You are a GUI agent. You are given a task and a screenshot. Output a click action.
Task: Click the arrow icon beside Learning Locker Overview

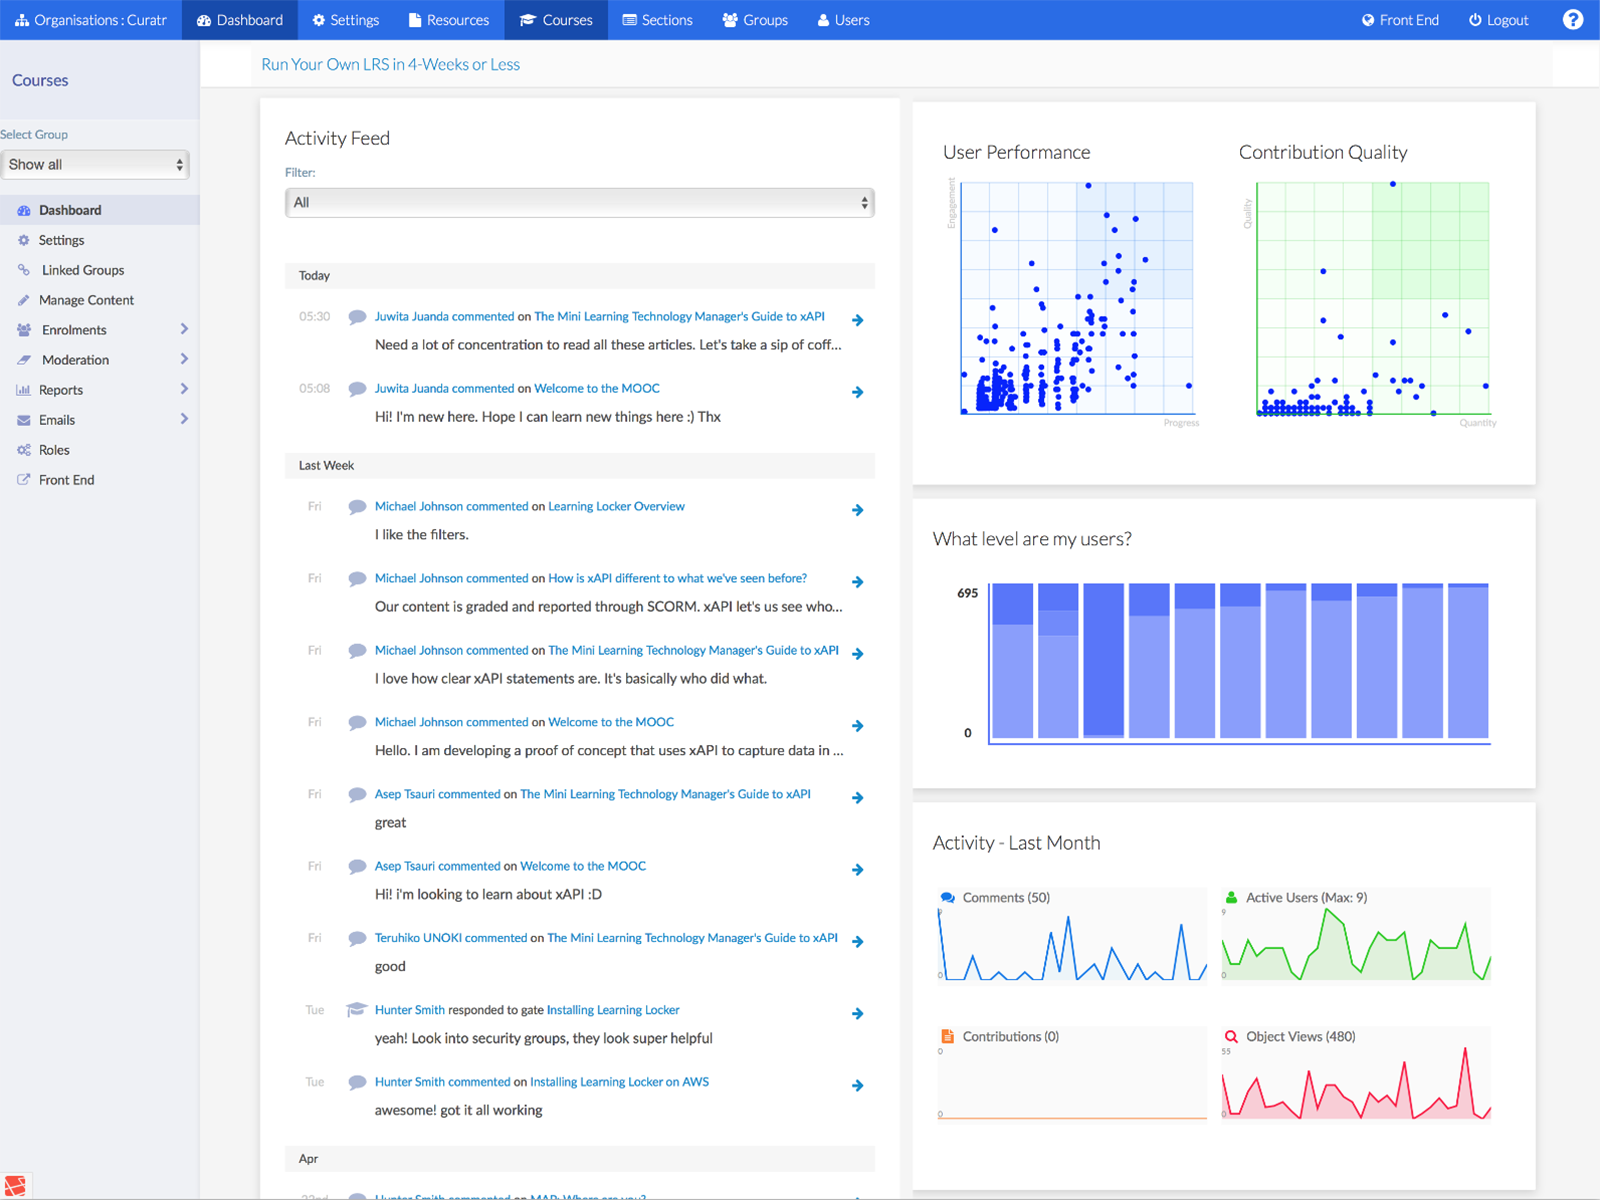(x=858, y=510)
